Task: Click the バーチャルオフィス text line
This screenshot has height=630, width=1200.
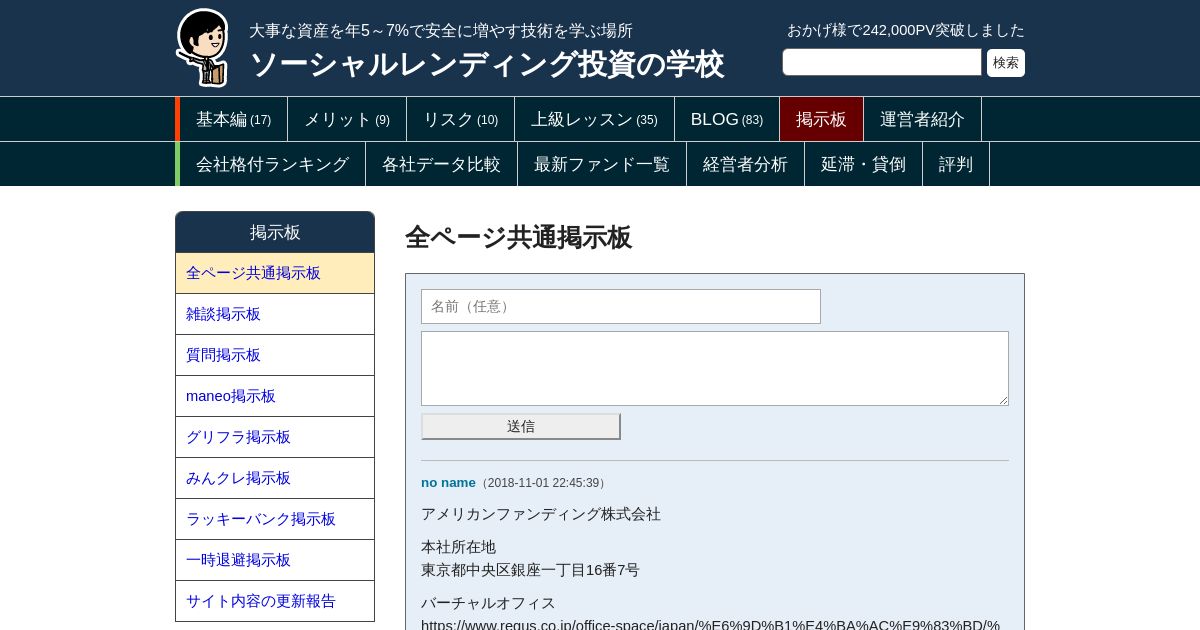Action: (x=488, y=603)
